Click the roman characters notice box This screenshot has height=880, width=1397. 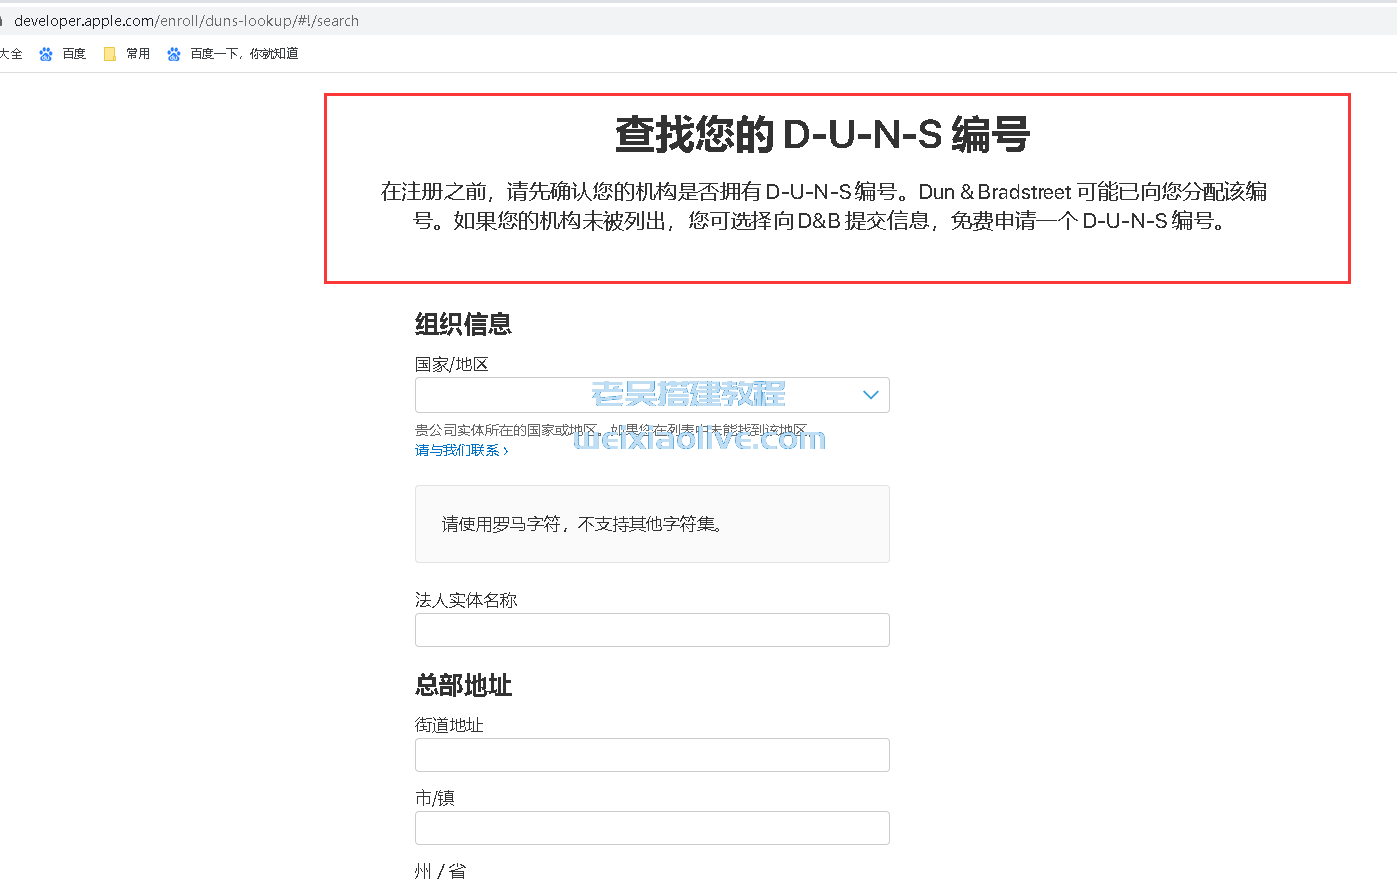[651, 523]
